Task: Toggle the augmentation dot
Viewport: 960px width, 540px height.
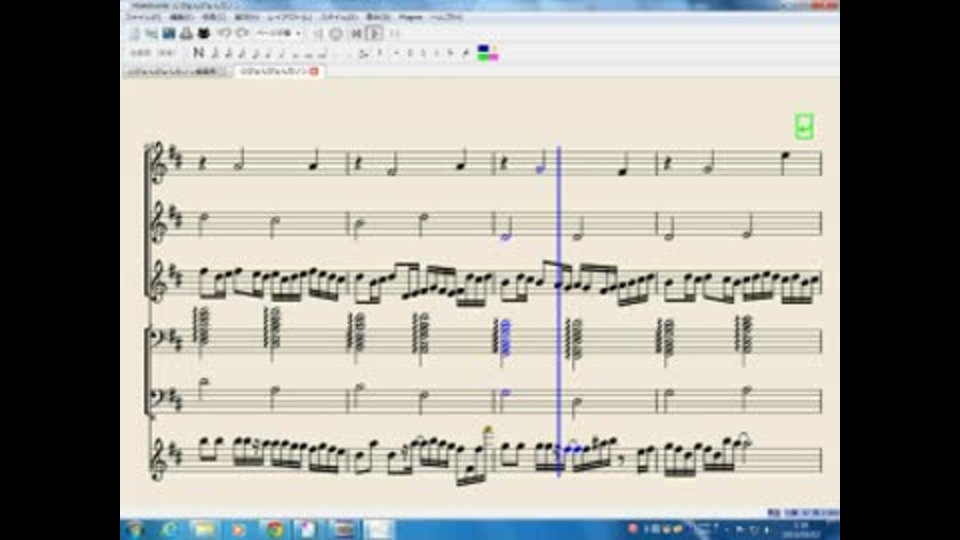Action: point(336,53)
